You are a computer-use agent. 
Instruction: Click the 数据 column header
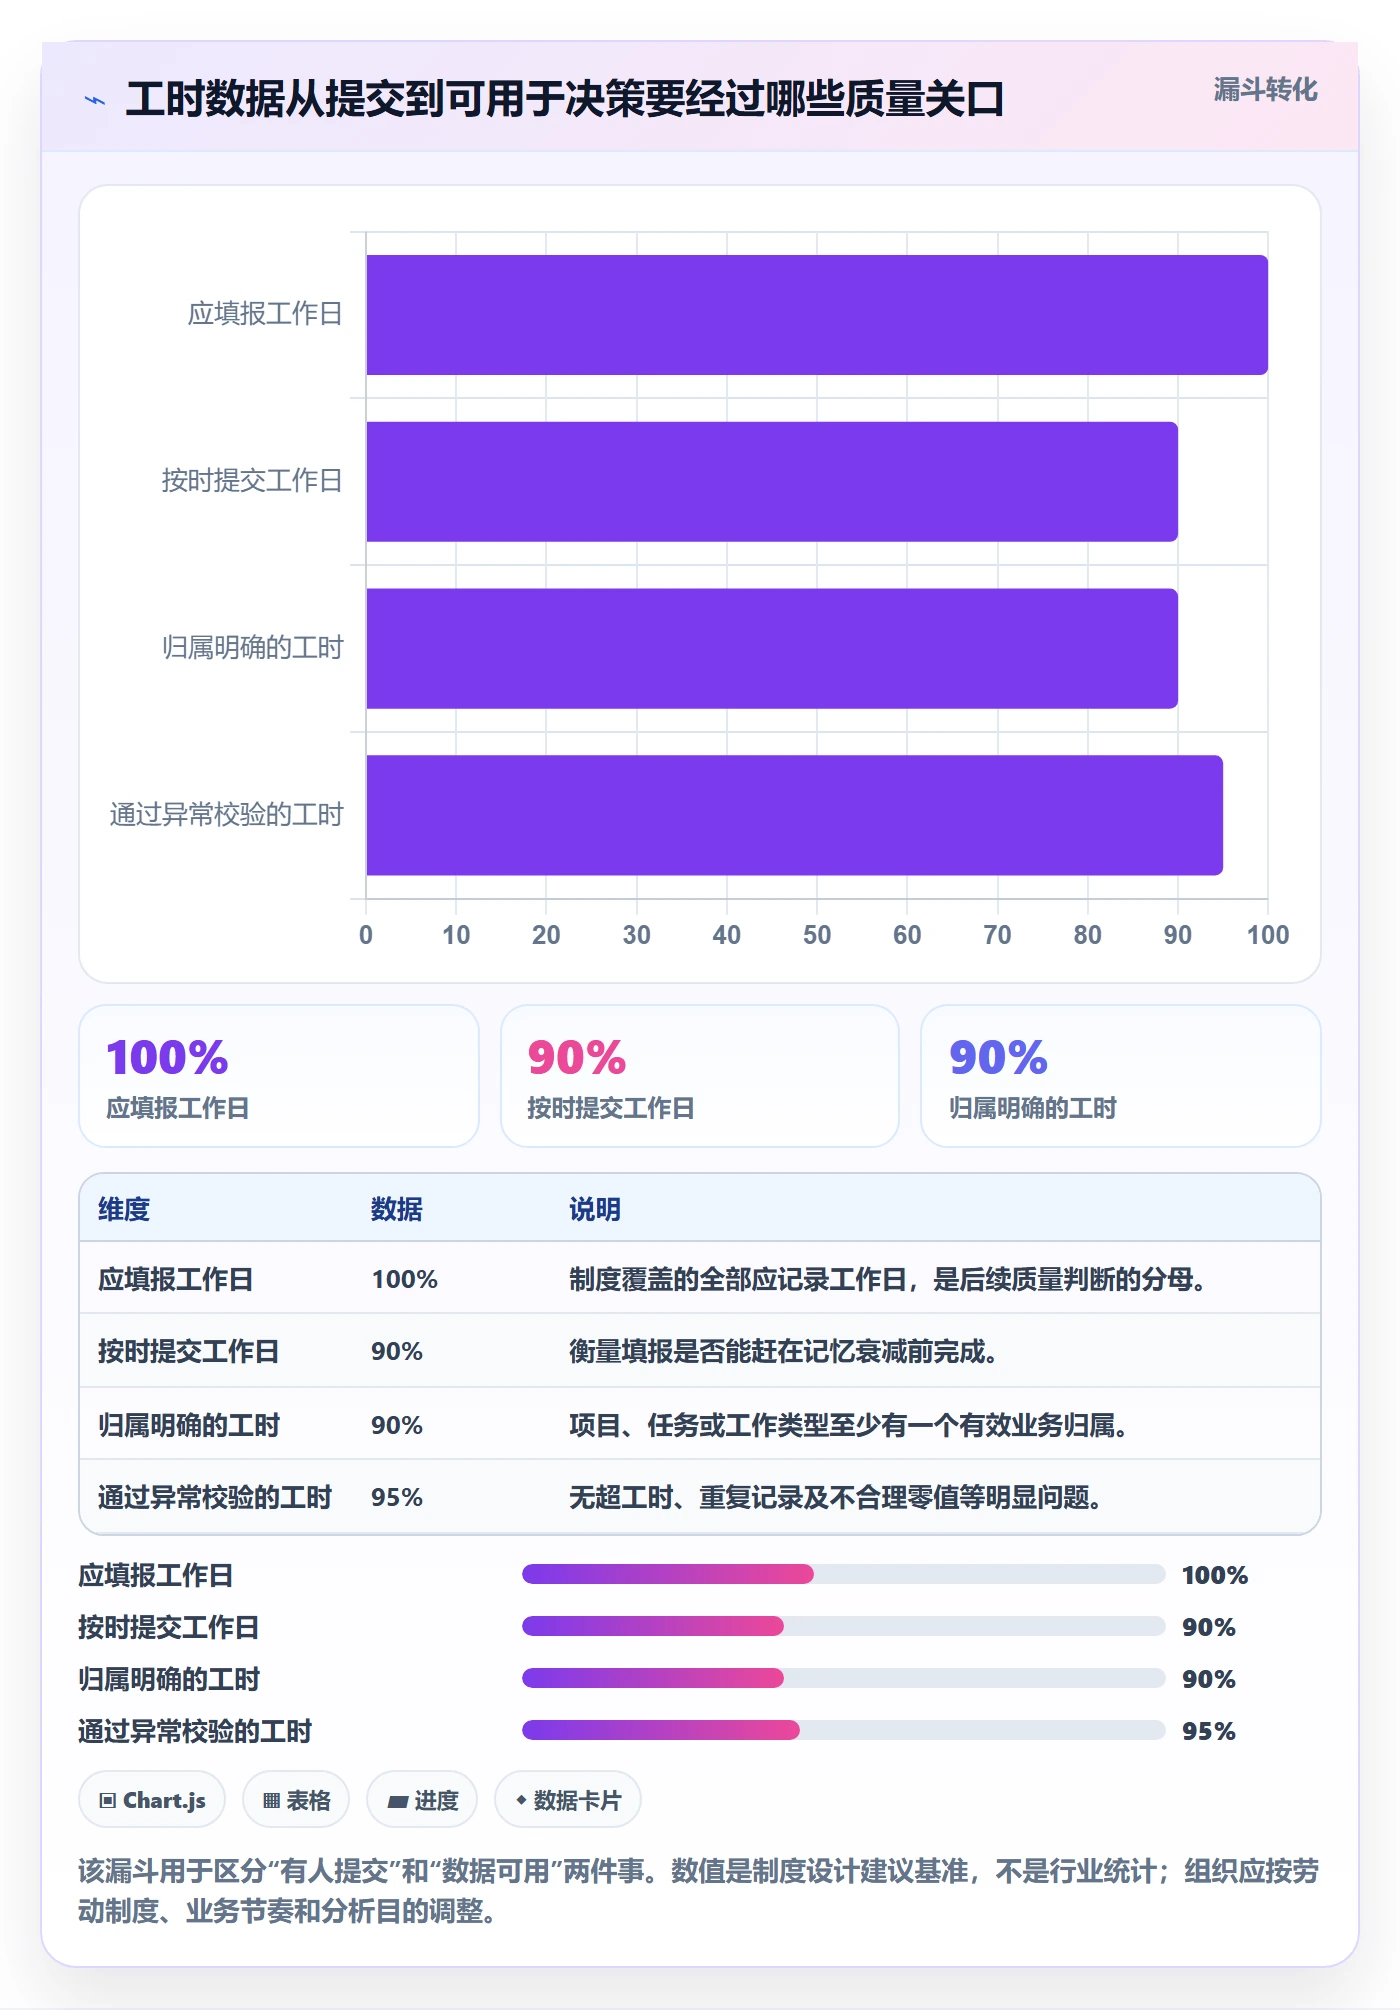coord(397,1209)
